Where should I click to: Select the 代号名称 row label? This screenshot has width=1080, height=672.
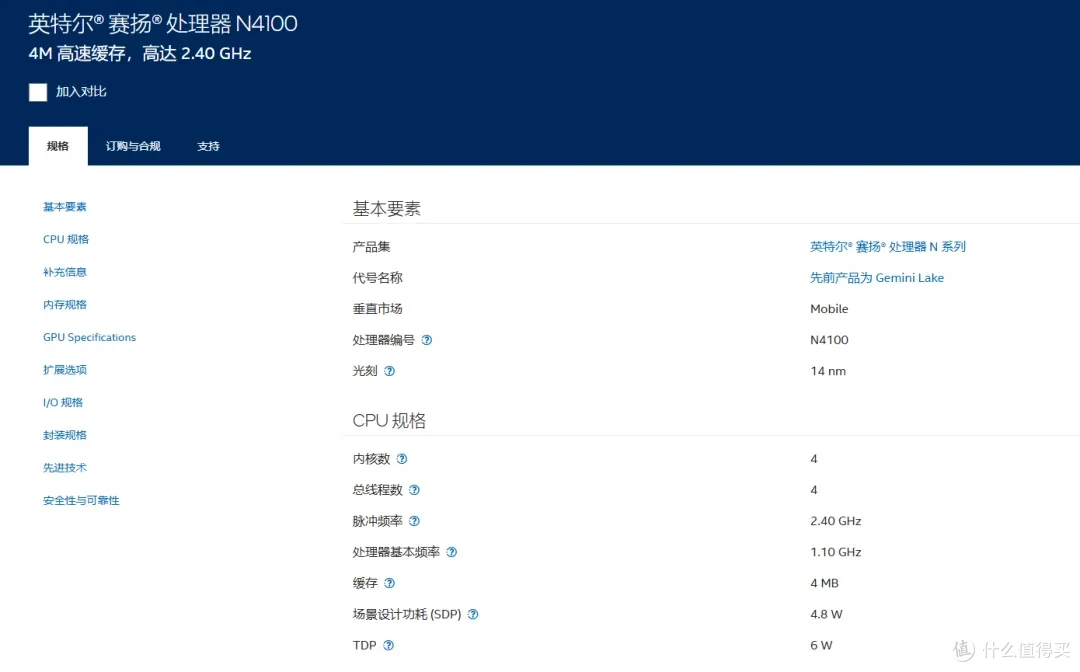(x=377, y=277)
